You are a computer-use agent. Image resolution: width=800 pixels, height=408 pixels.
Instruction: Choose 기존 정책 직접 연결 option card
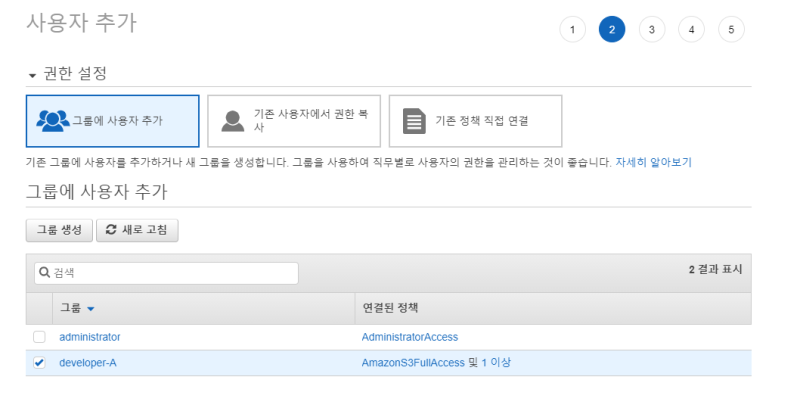(476, 121)
